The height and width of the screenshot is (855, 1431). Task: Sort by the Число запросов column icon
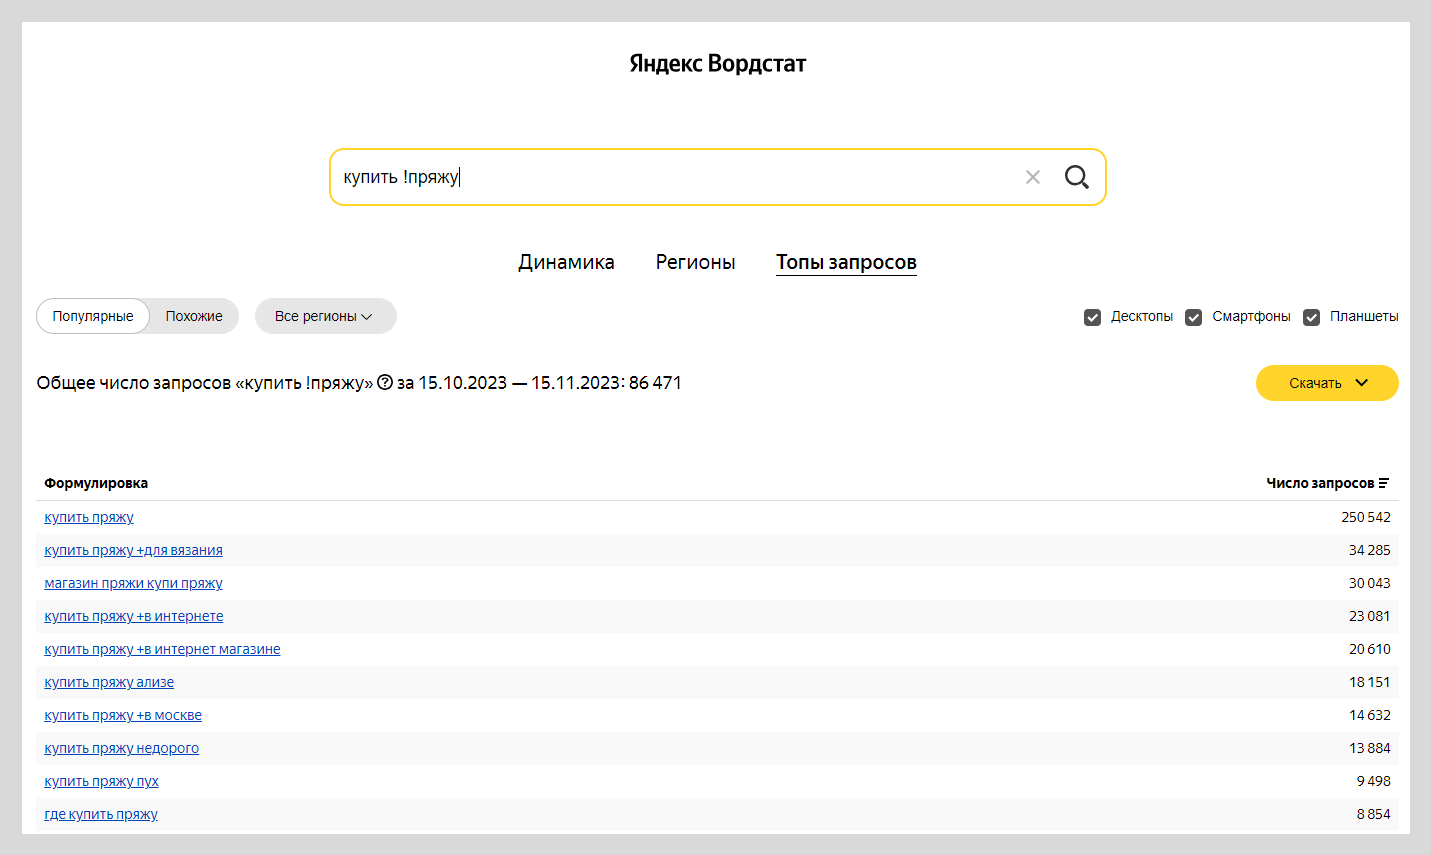click(x=1384, y=483)
